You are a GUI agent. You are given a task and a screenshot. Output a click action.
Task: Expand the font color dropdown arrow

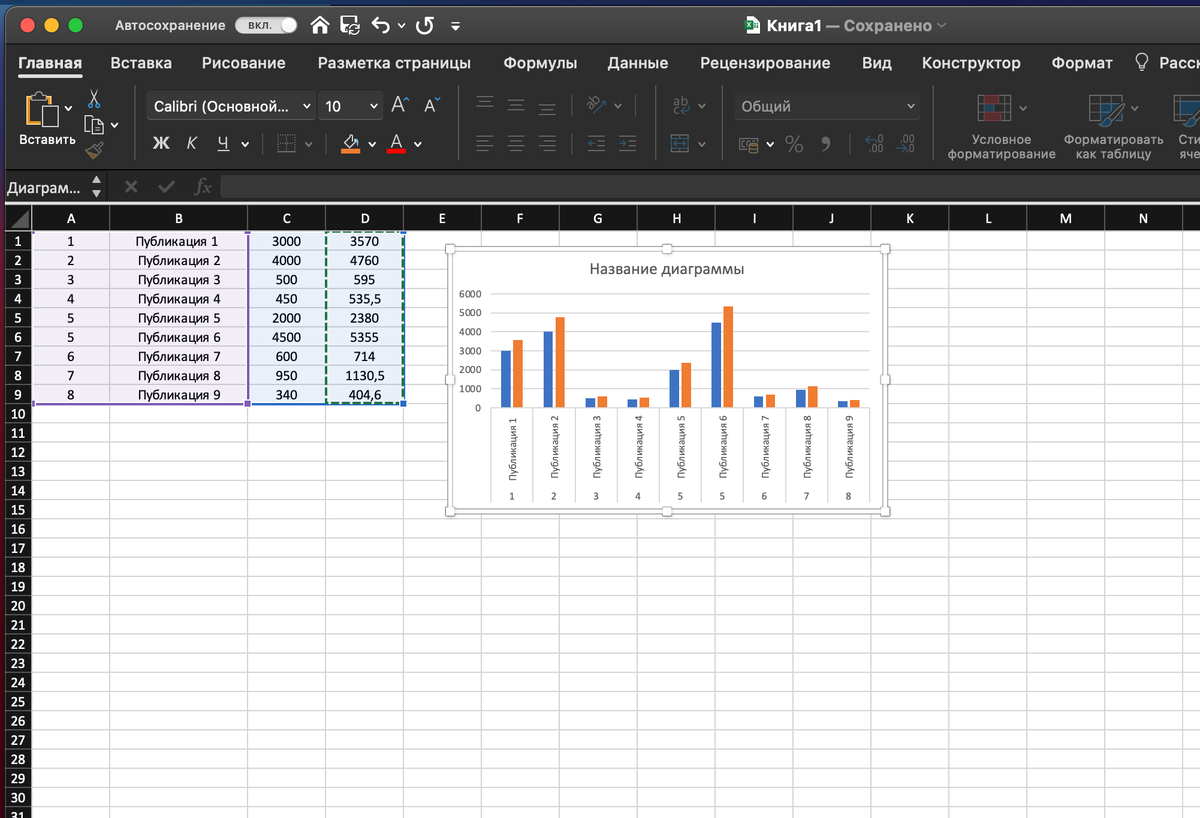click(x=418, y=145)
